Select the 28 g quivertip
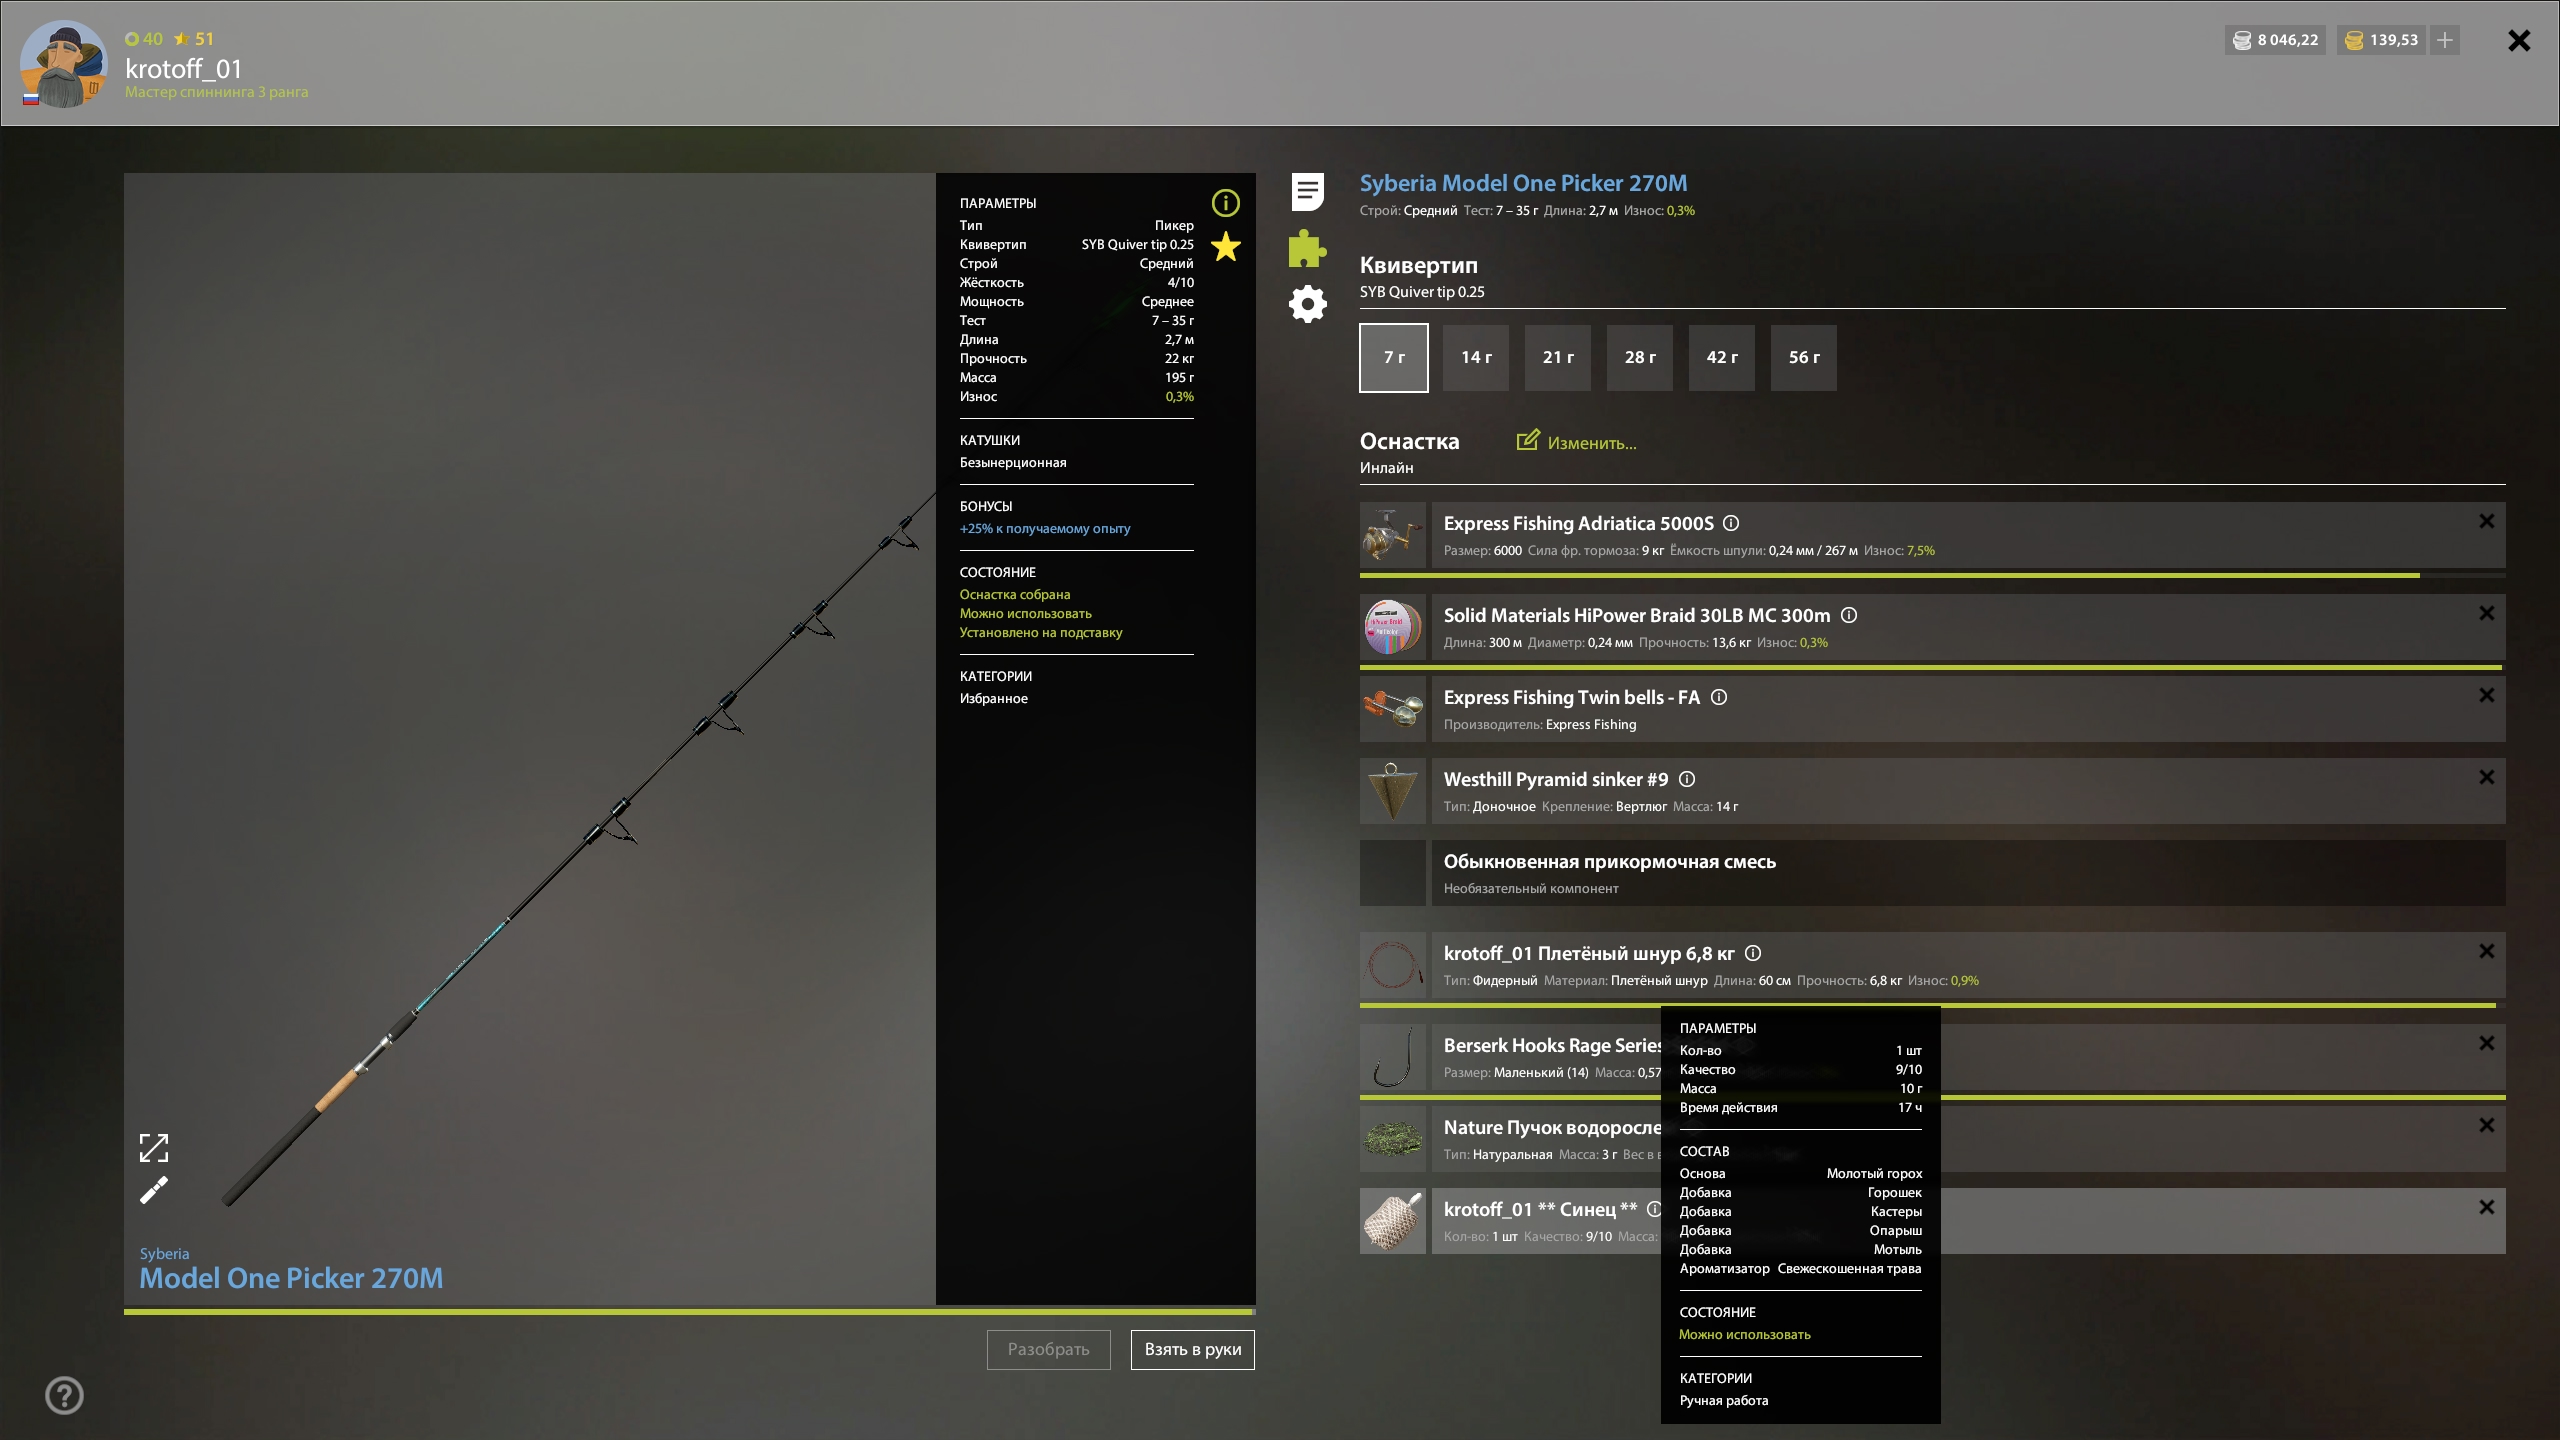This screenshot has height=1440, width=2560. 1640,357
